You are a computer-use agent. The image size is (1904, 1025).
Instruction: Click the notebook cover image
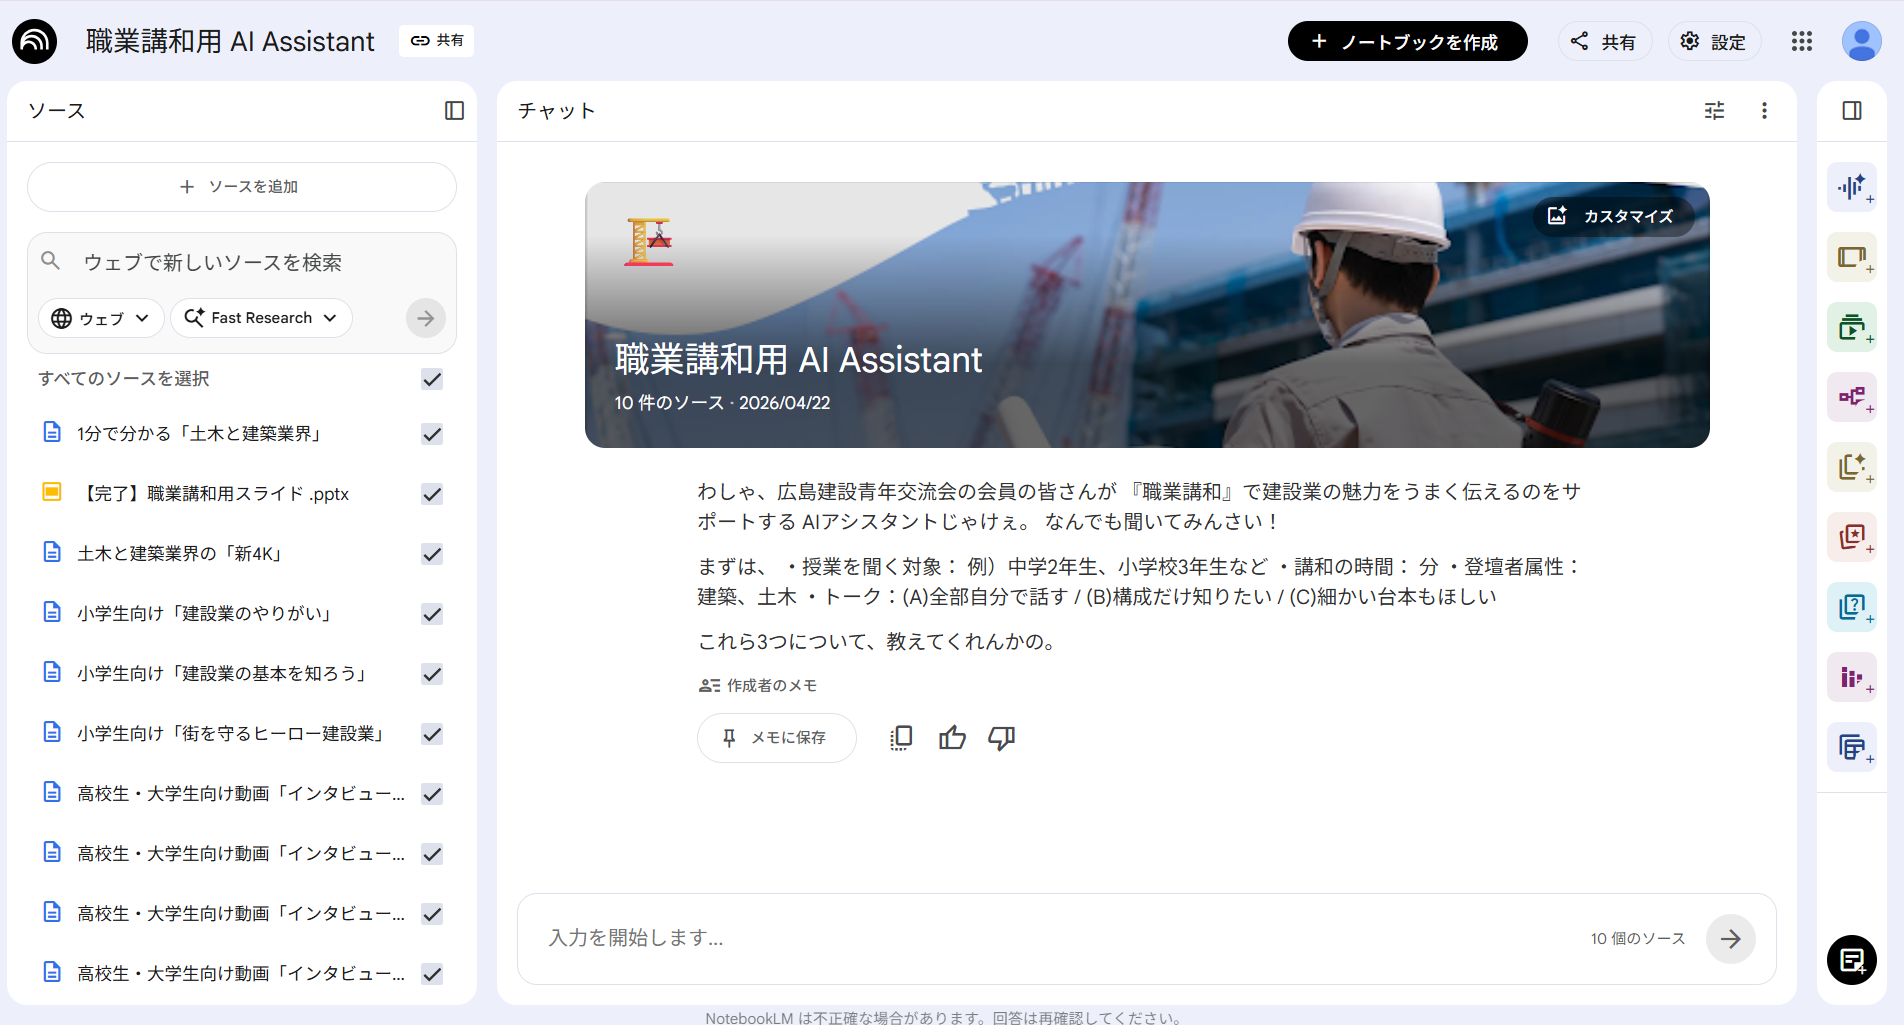1147,315
